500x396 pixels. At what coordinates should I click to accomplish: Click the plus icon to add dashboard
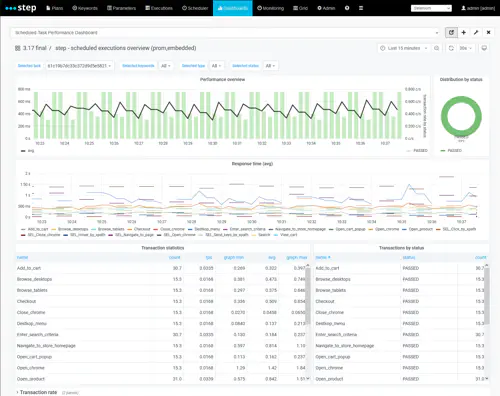[x=463, y=32]
